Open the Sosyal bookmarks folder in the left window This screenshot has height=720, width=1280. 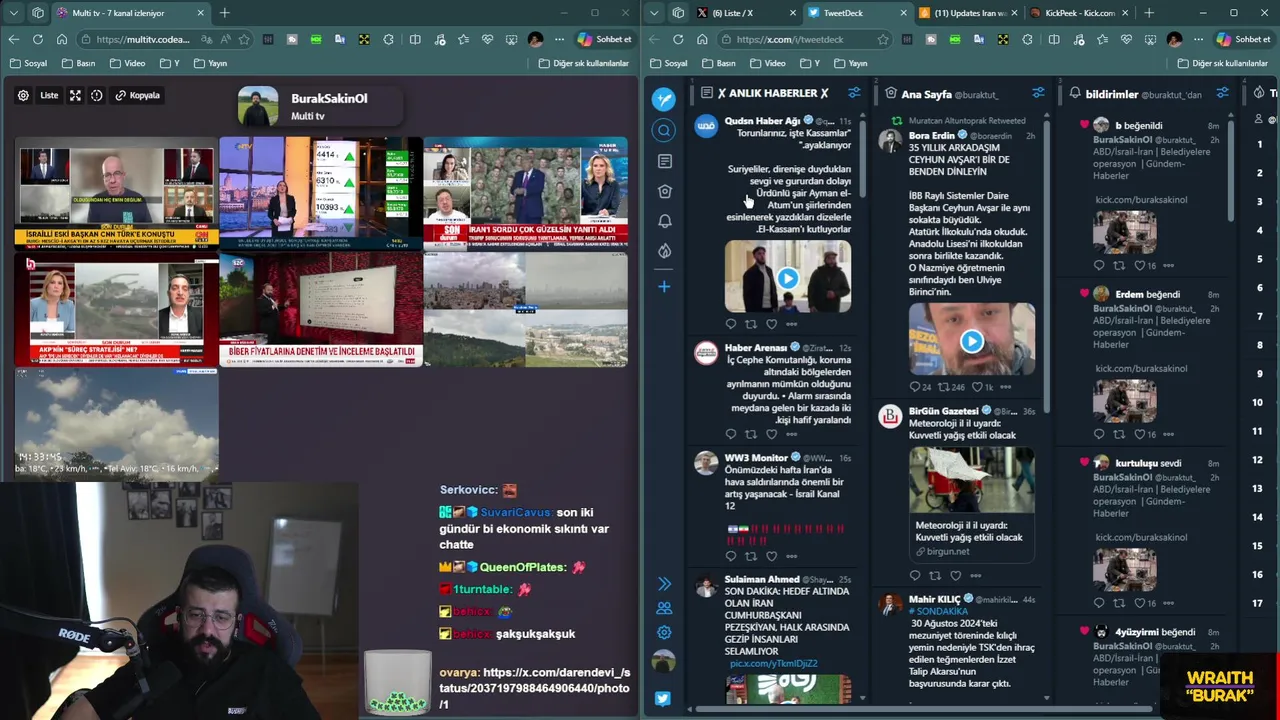28,63
